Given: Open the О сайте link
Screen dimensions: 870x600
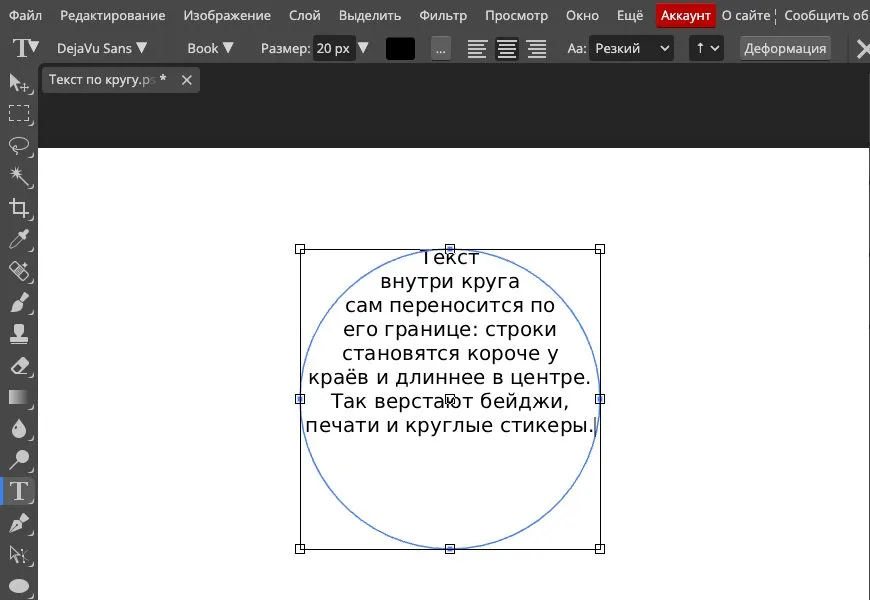Looking at the screenshot, I should [x=746, y=16].
